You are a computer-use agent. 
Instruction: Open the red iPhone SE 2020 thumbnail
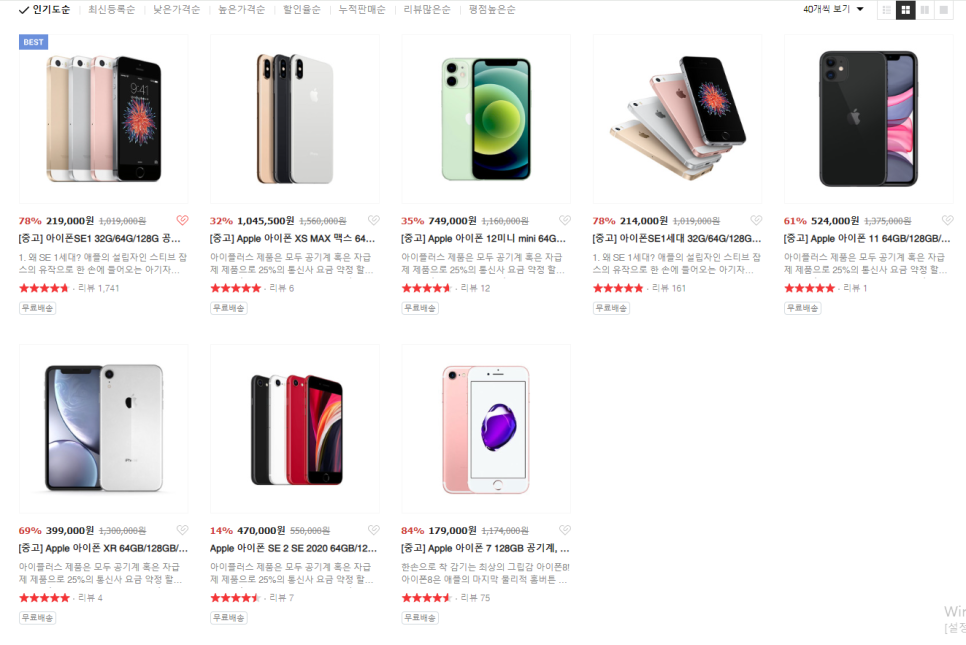295,429
